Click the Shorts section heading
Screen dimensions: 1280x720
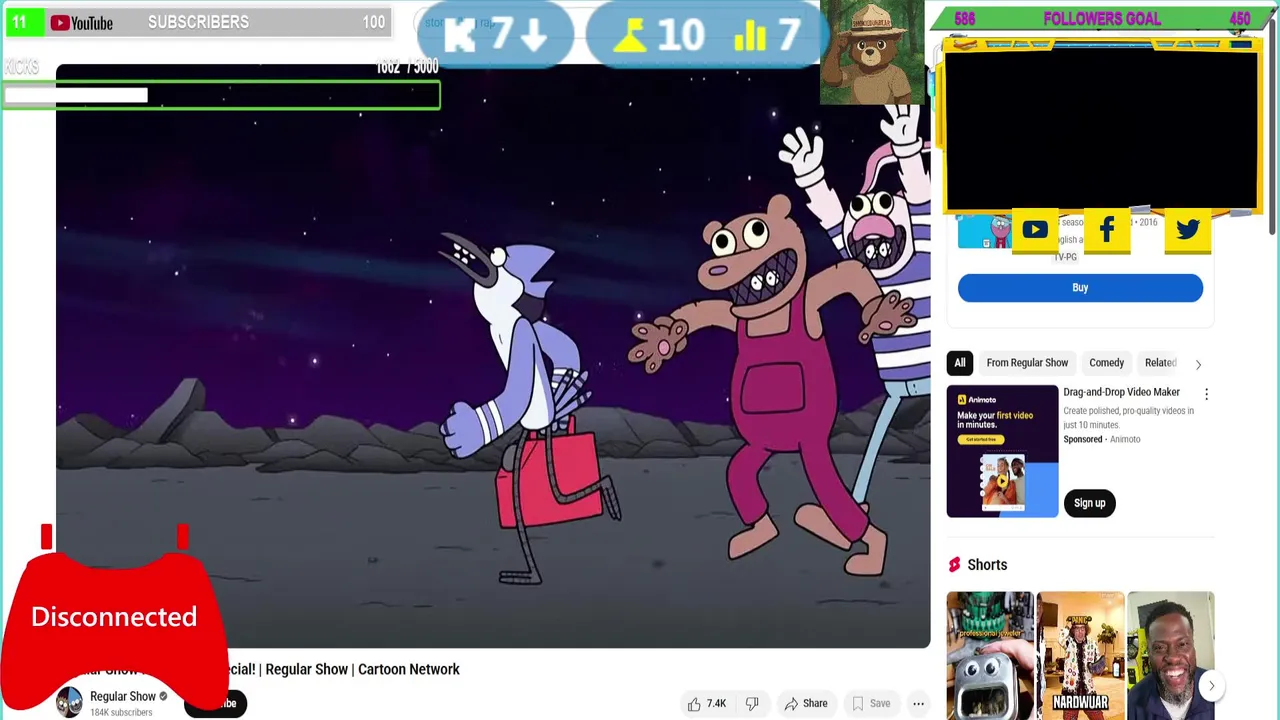click(x=987, y=565)
